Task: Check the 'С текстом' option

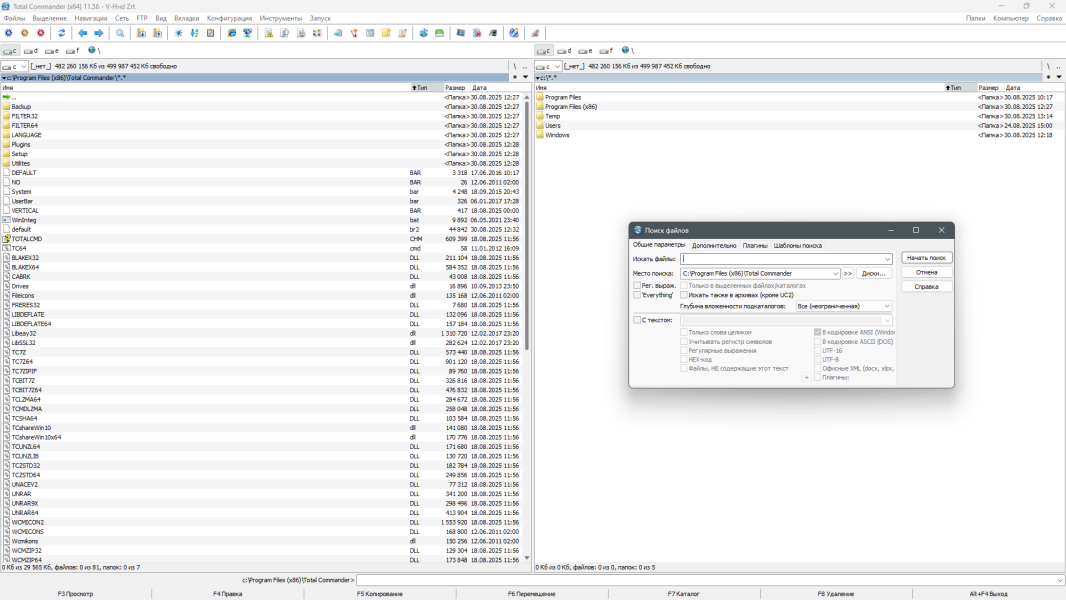Action: coord(637,320)
